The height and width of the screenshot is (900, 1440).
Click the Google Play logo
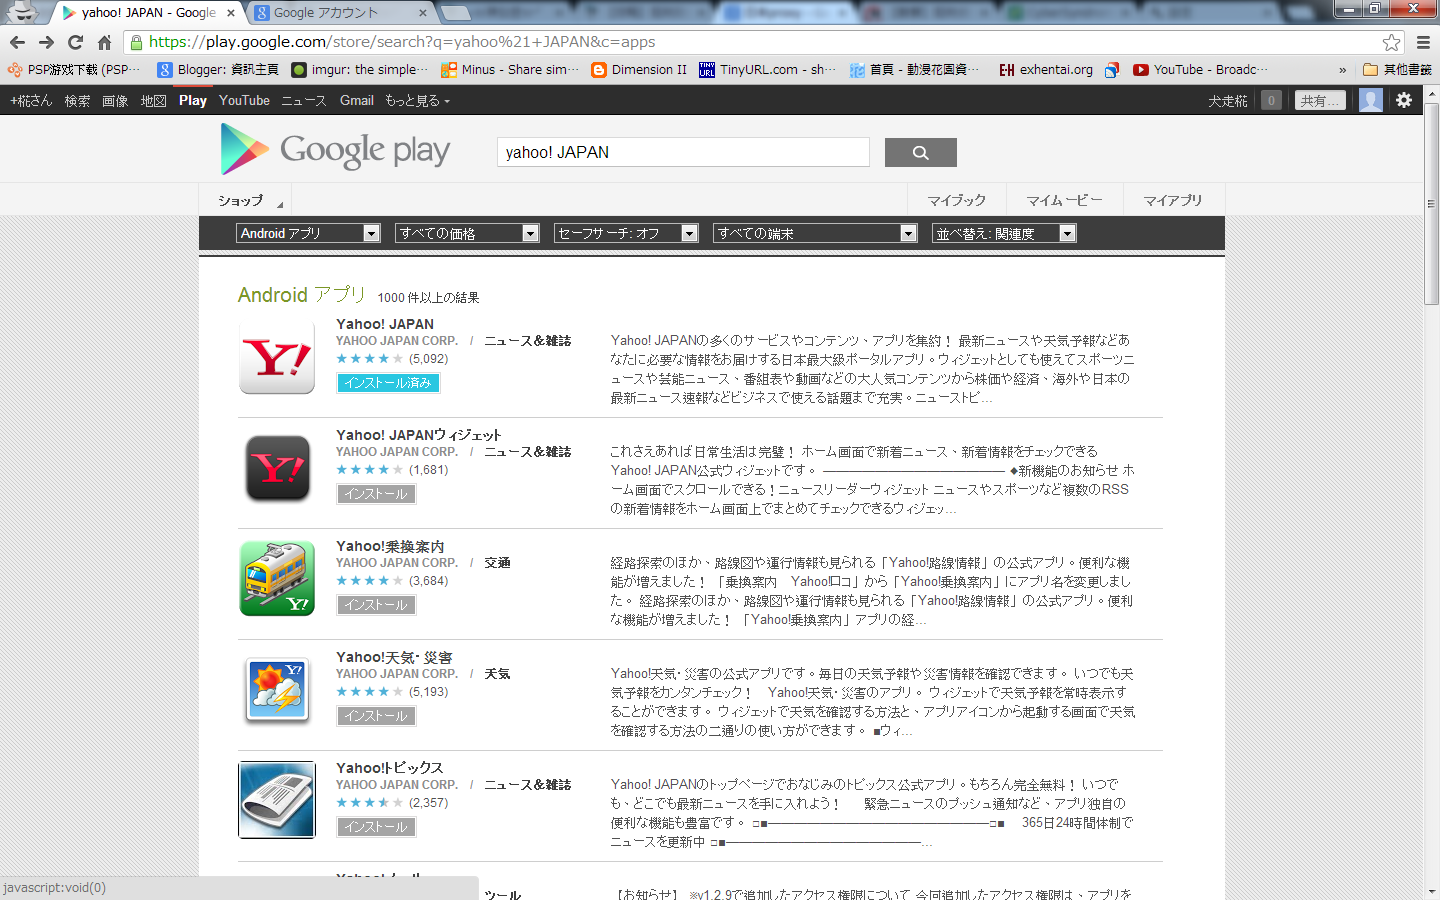335,150
